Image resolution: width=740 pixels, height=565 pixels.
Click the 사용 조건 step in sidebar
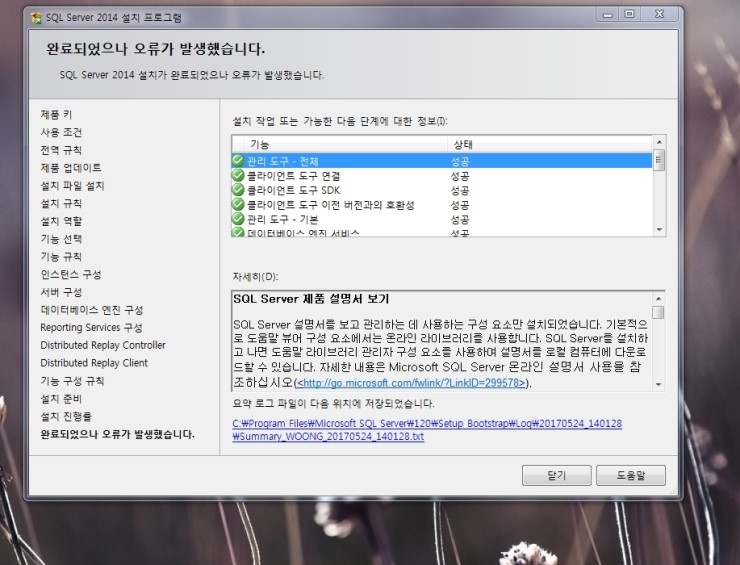point(61,132)
